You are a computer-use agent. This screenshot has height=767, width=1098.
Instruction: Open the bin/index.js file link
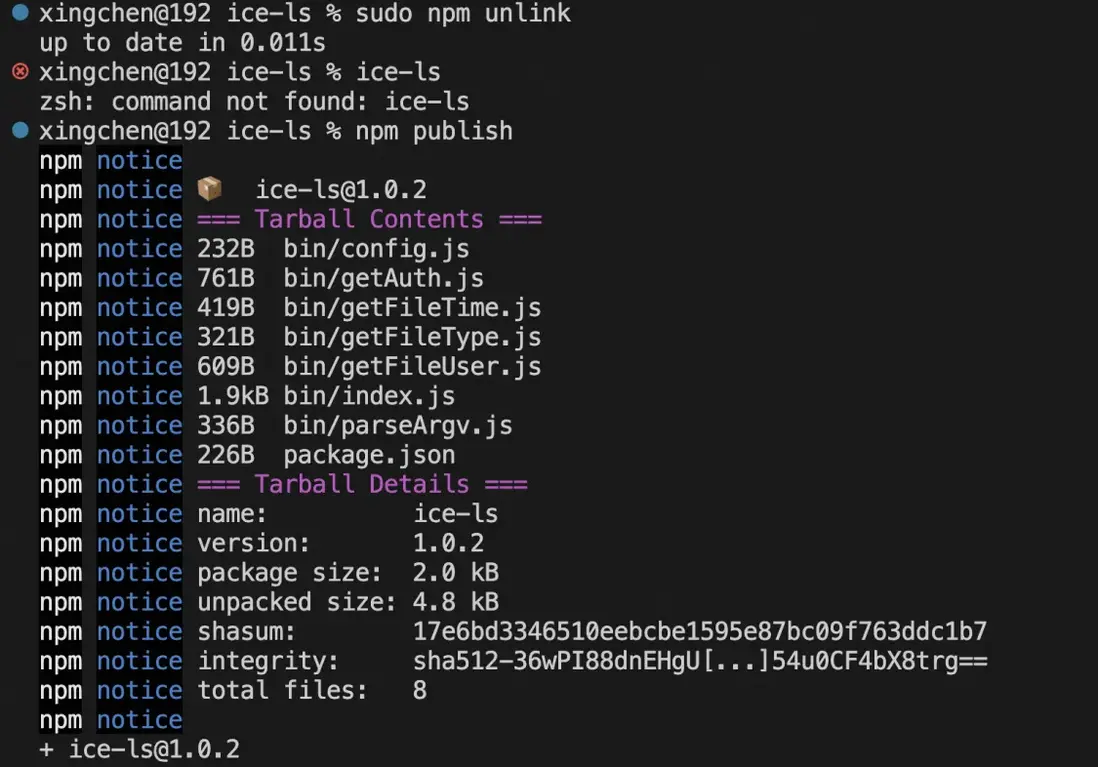369,396
